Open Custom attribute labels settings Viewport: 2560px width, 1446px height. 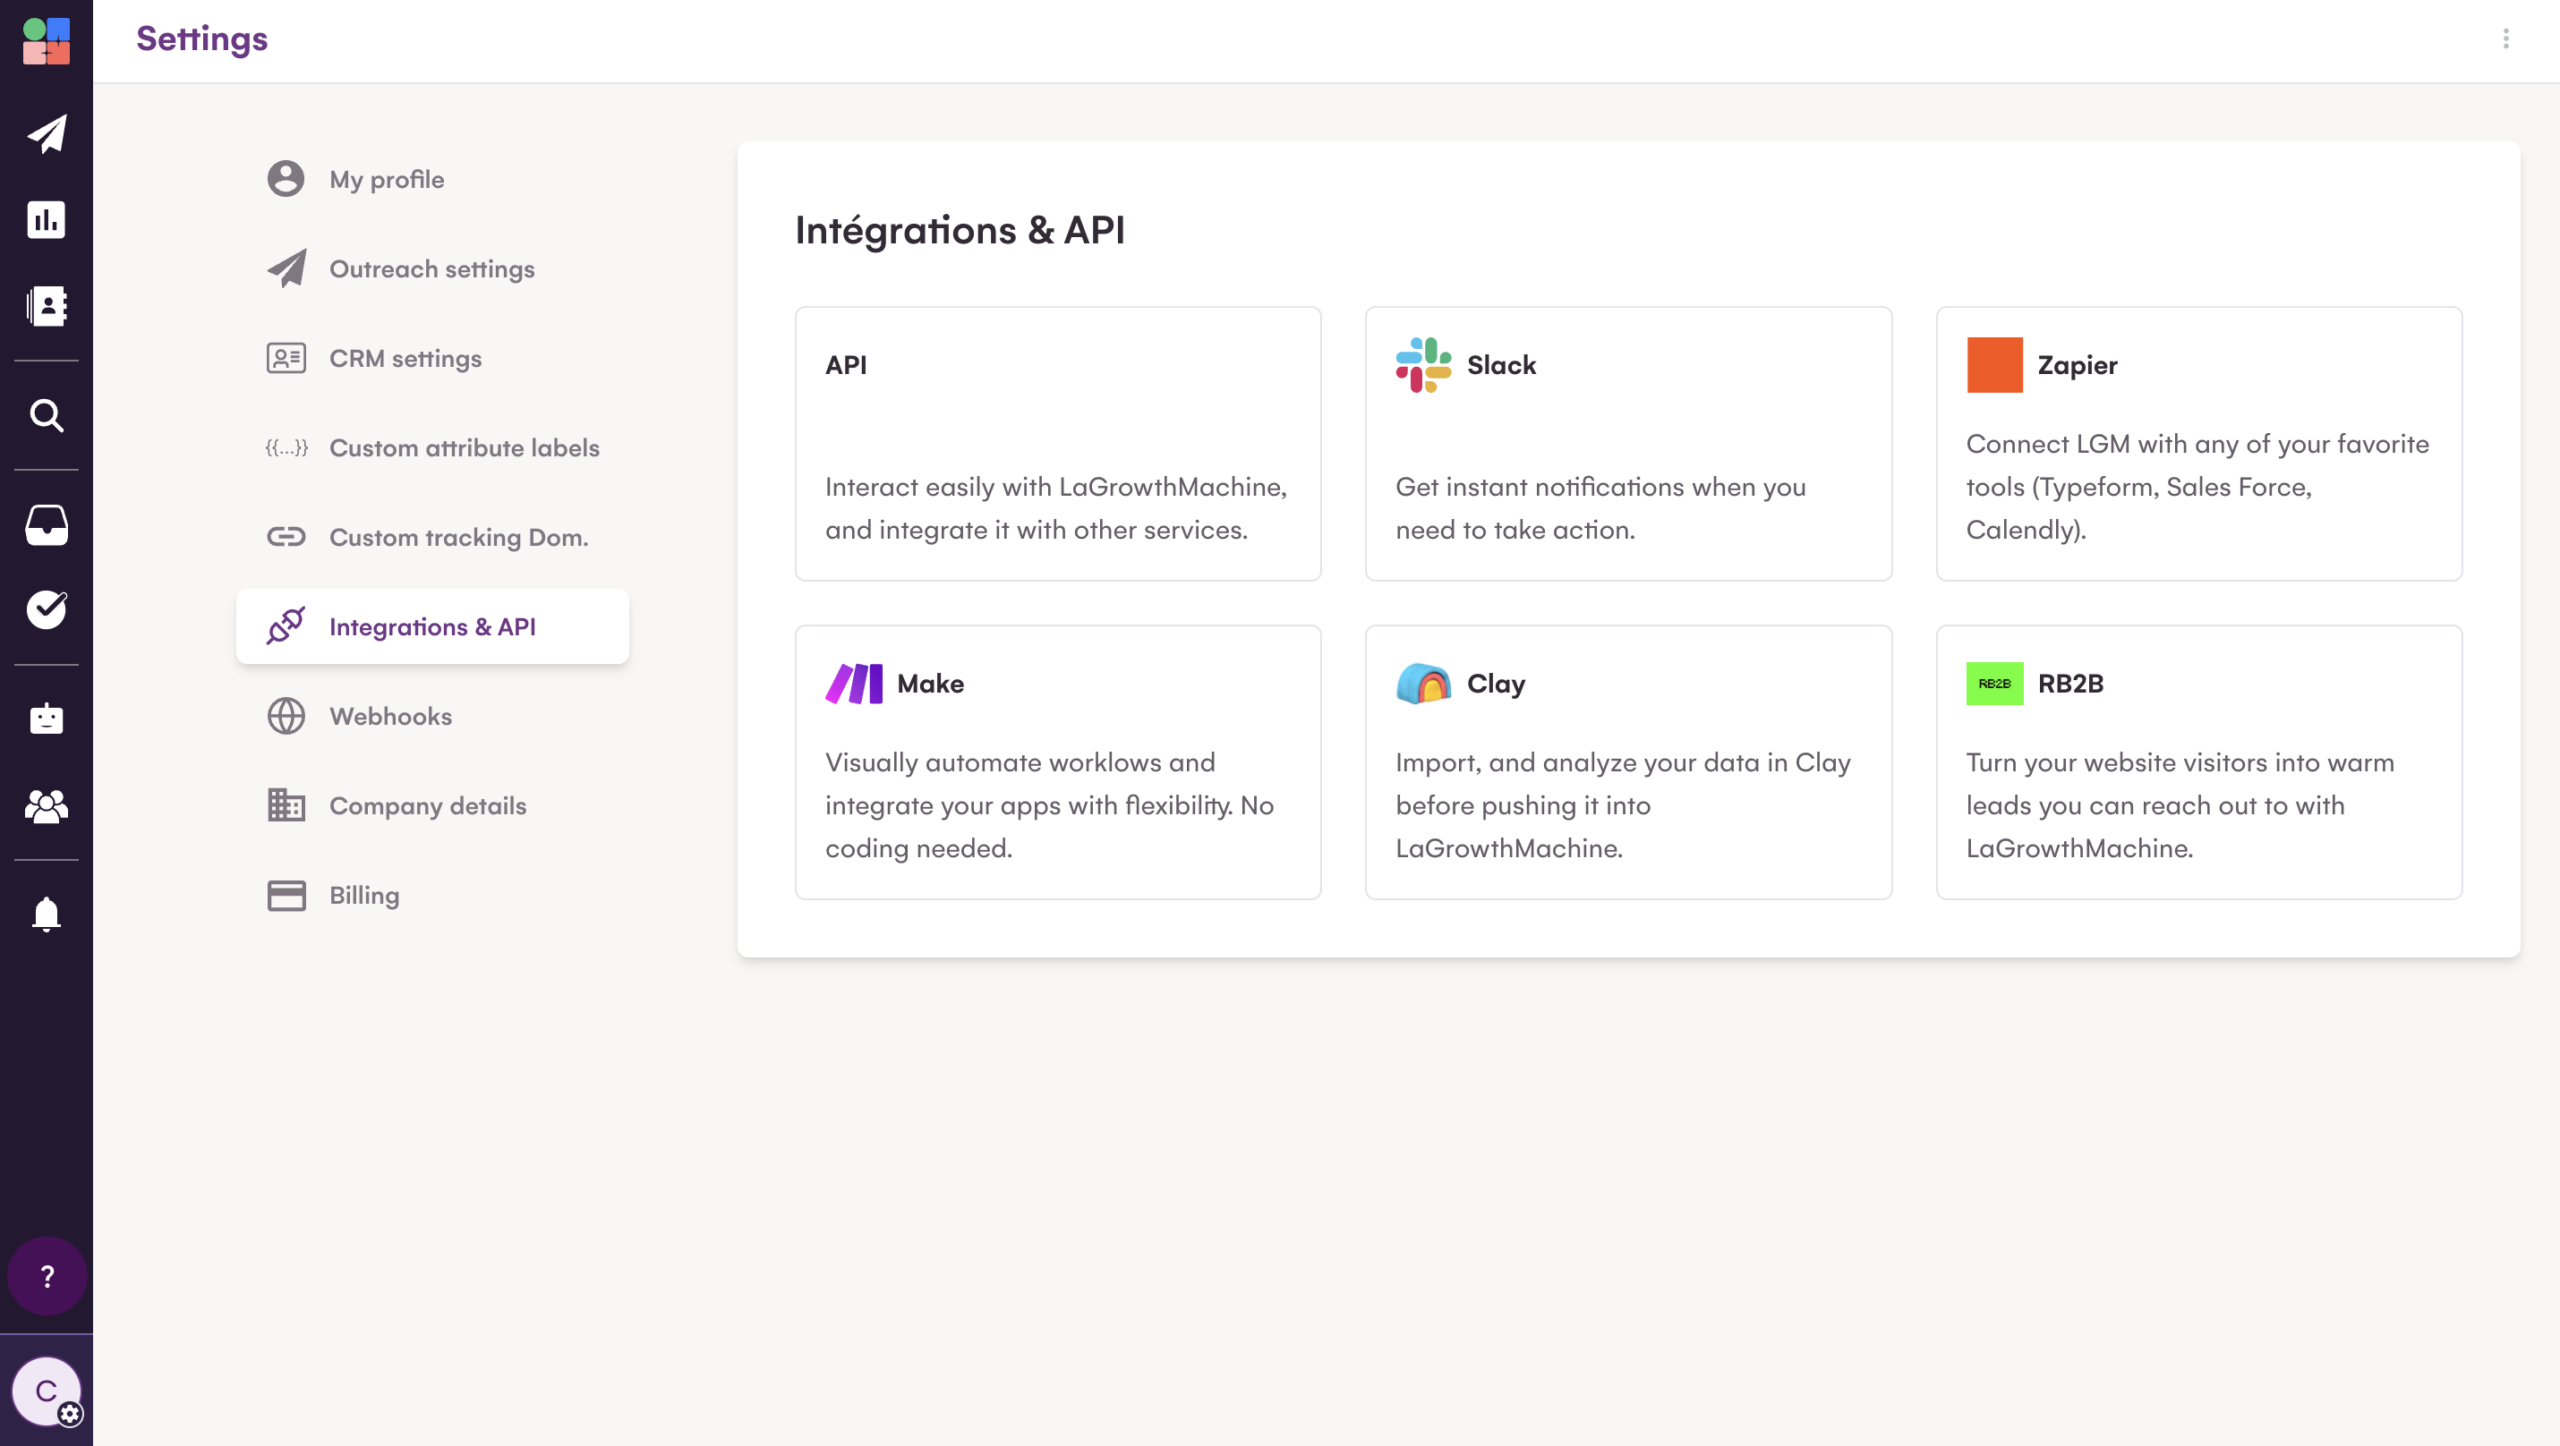point(463,447)
